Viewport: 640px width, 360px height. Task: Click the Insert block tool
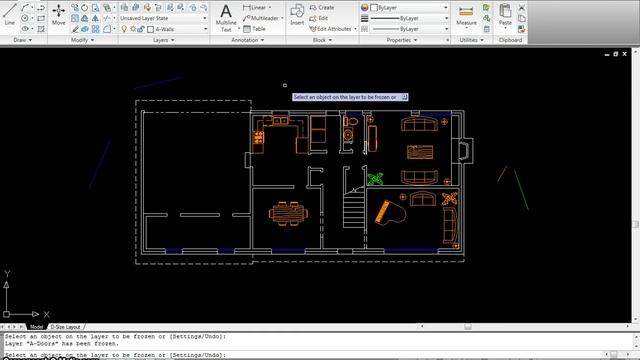(x=297, y=15)
